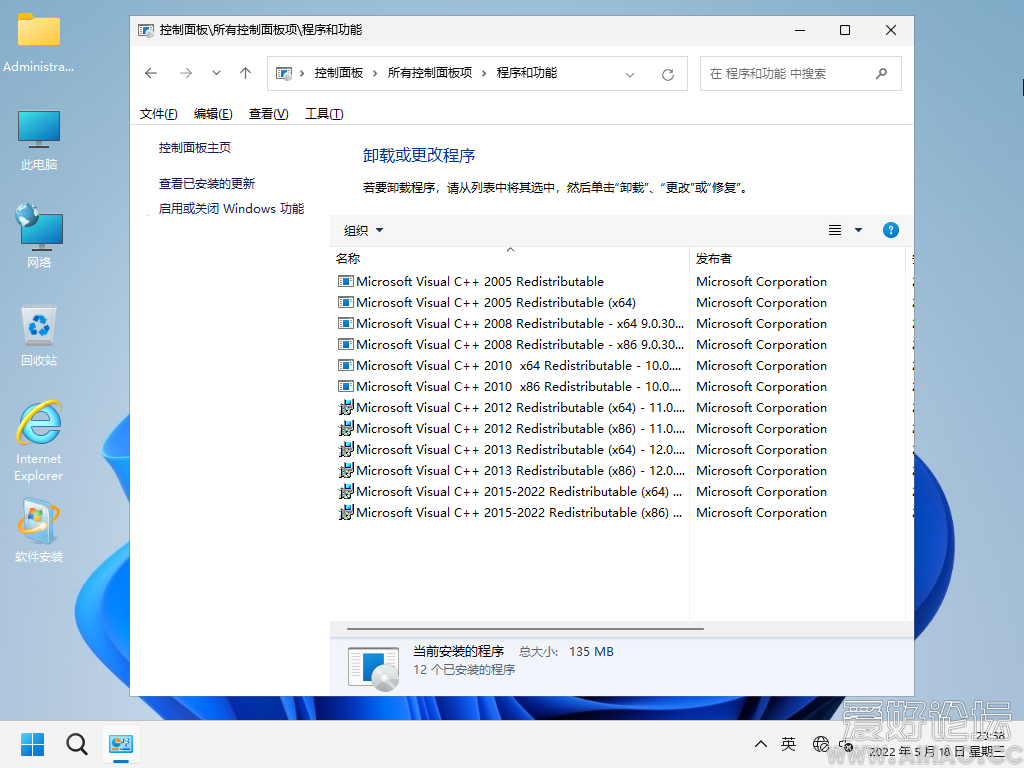Image resolution: width=1024 pixels, height=768 pixels.
Task: Sort by 发布者 column header
Action: [x=797, y=259]
